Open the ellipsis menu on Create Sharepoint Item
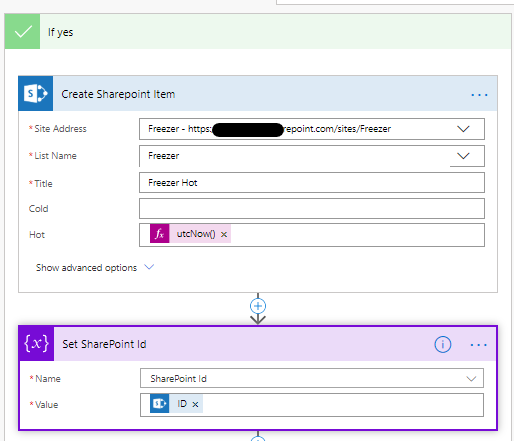The image size is (514, 441). [x=479, y=95]
